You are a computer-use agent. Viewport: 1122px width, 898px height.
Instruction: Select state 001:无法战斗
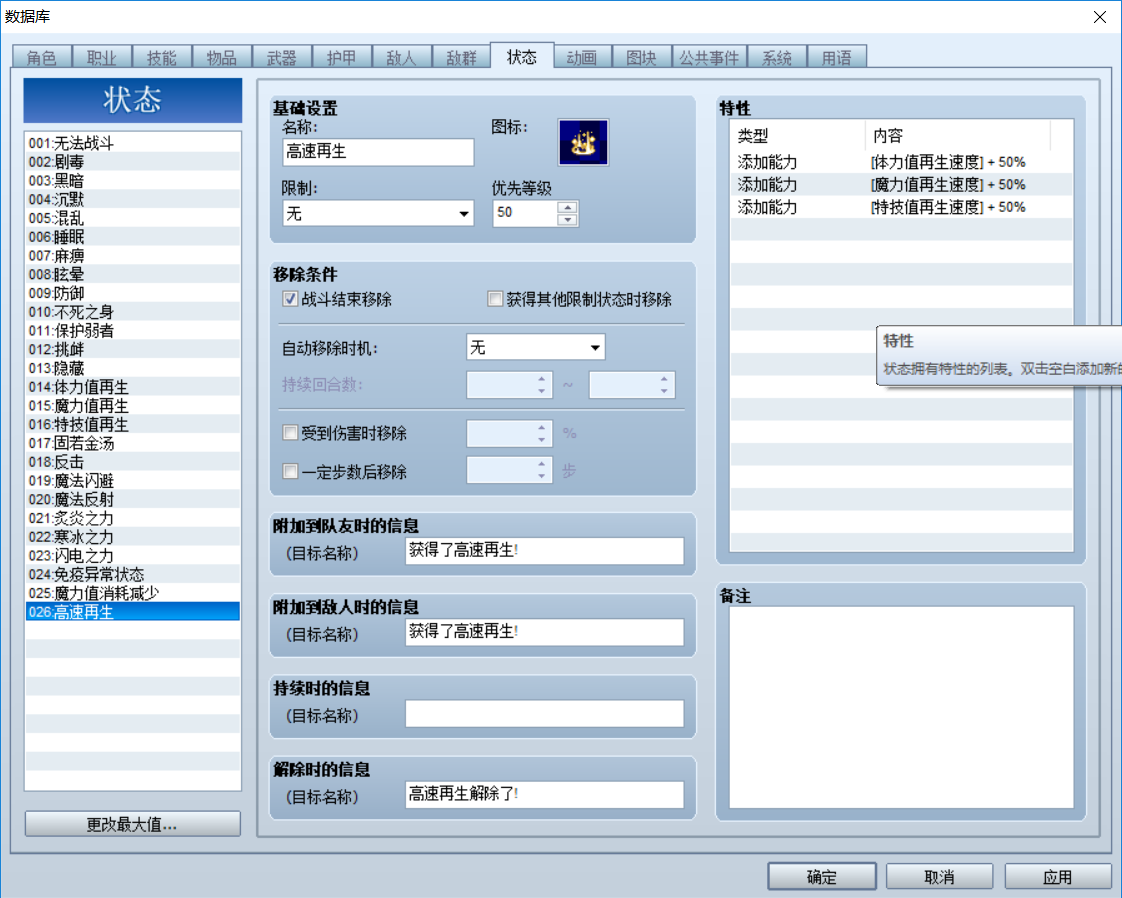coord(132,143)
